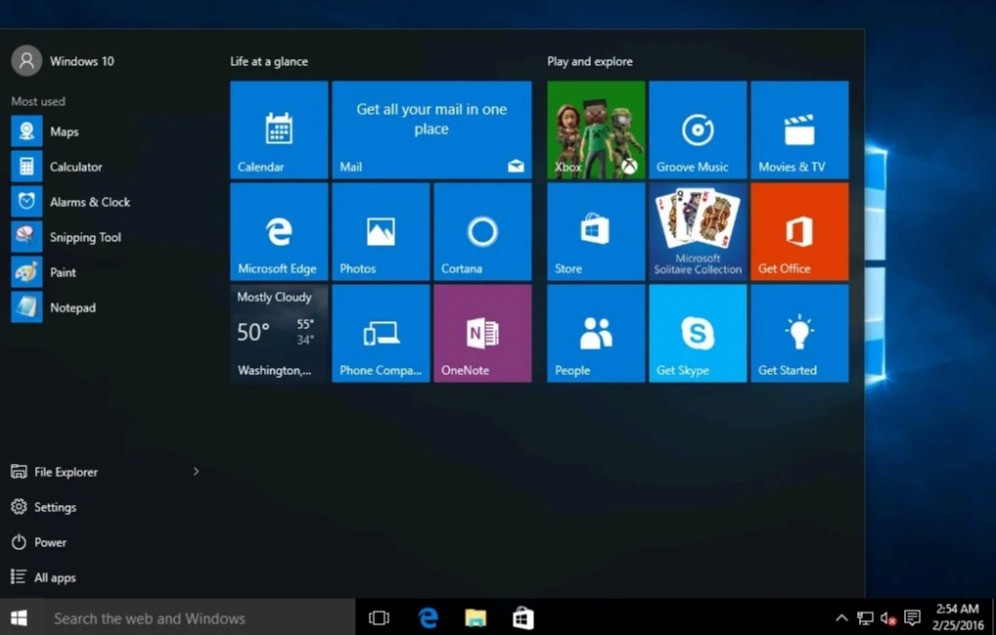Open the Cortana tile
This screenshot has width=996, height=635.
482,232
